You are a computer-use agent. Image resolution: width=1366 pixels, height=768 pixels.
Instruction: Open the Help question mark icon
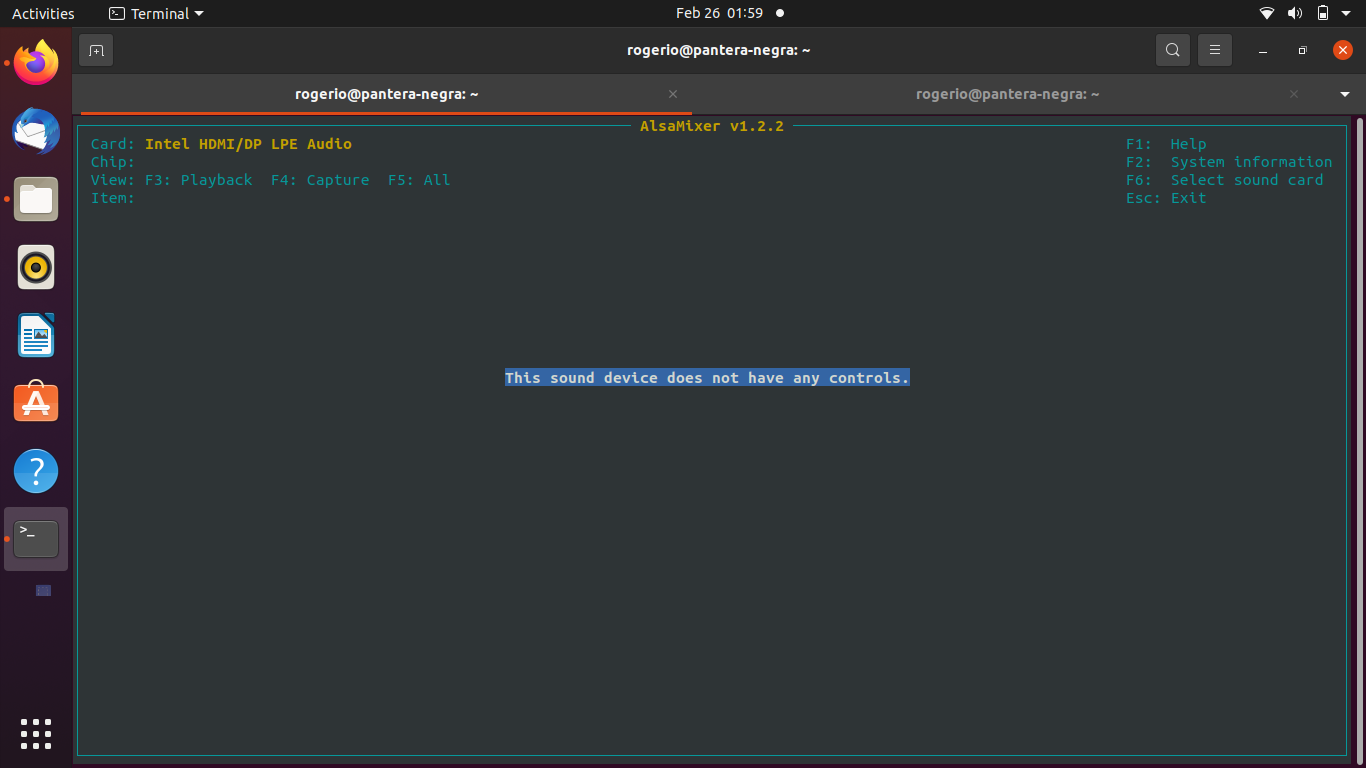pyautogui.click(x=36, y=471)
